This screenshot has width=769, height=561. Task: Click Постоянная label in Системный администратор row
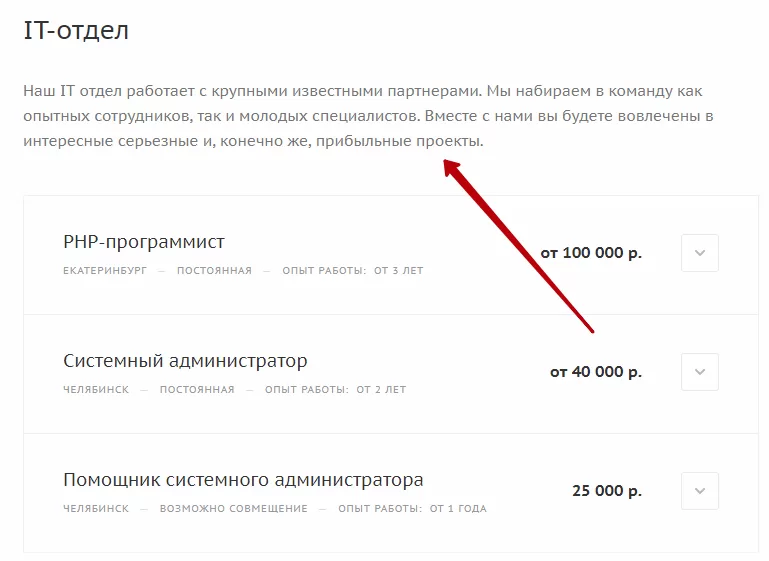[x=197, y=390]
